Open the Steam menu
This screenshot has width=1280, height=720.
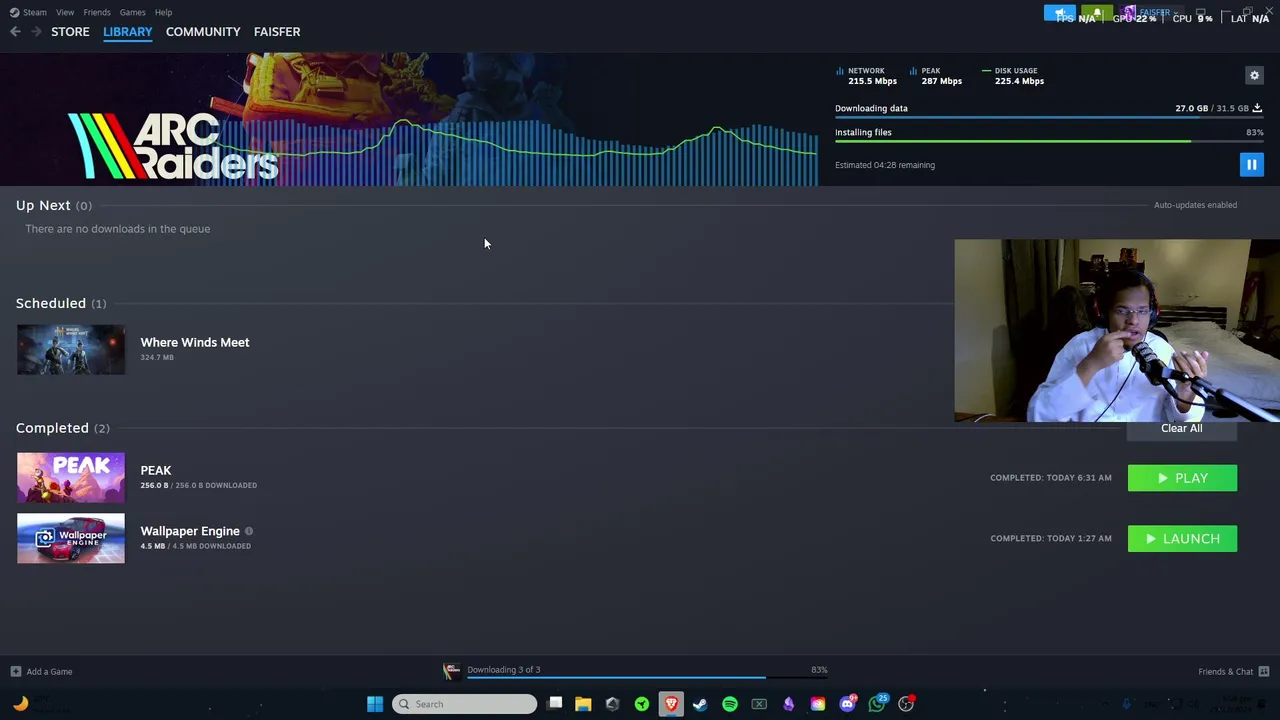coord(28,12)
